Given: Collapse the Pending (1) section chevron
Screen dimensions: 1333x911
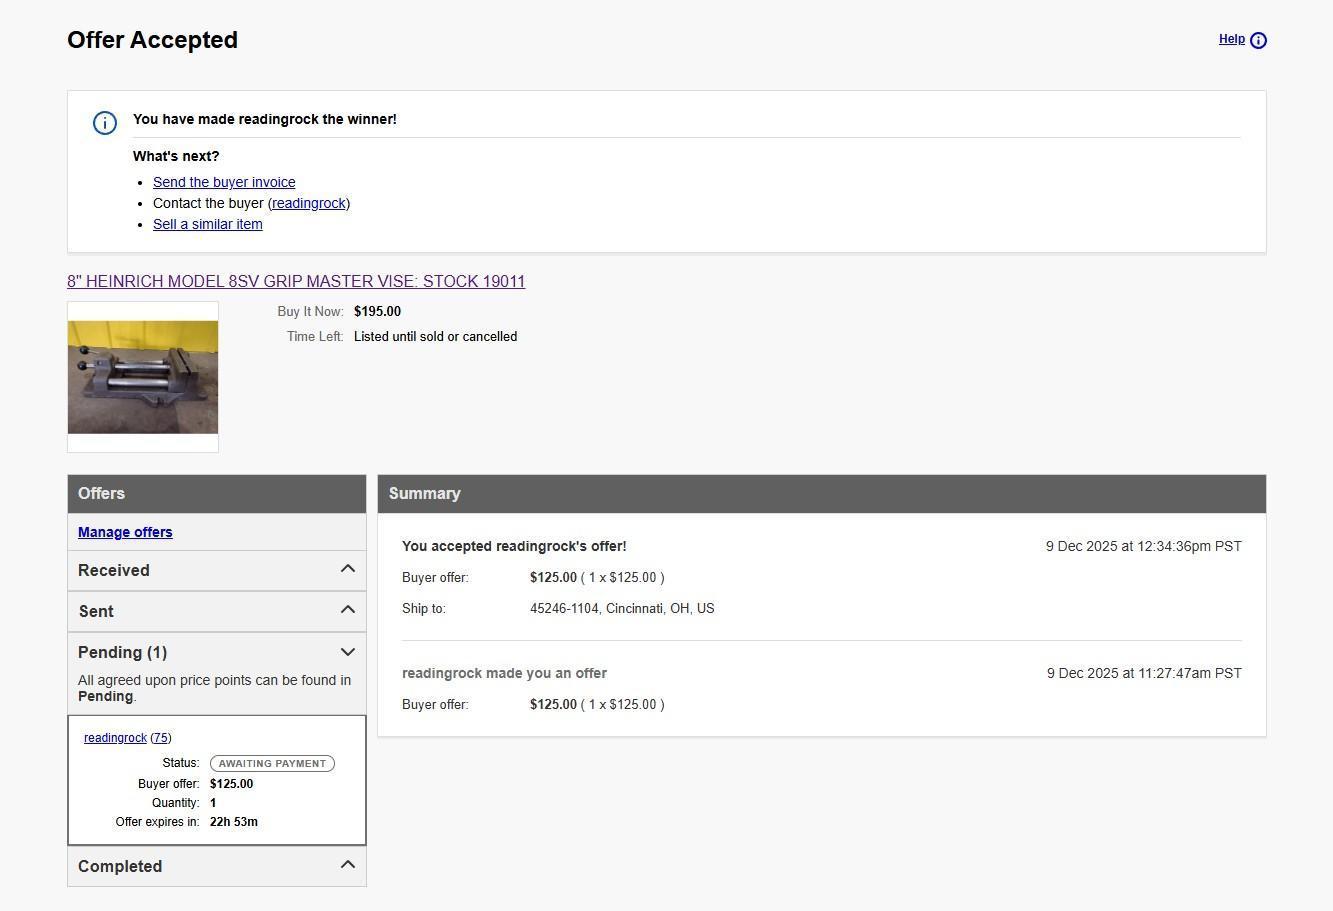Looking at the screenshot, I should pyautogui.click(x=347, y=652).
